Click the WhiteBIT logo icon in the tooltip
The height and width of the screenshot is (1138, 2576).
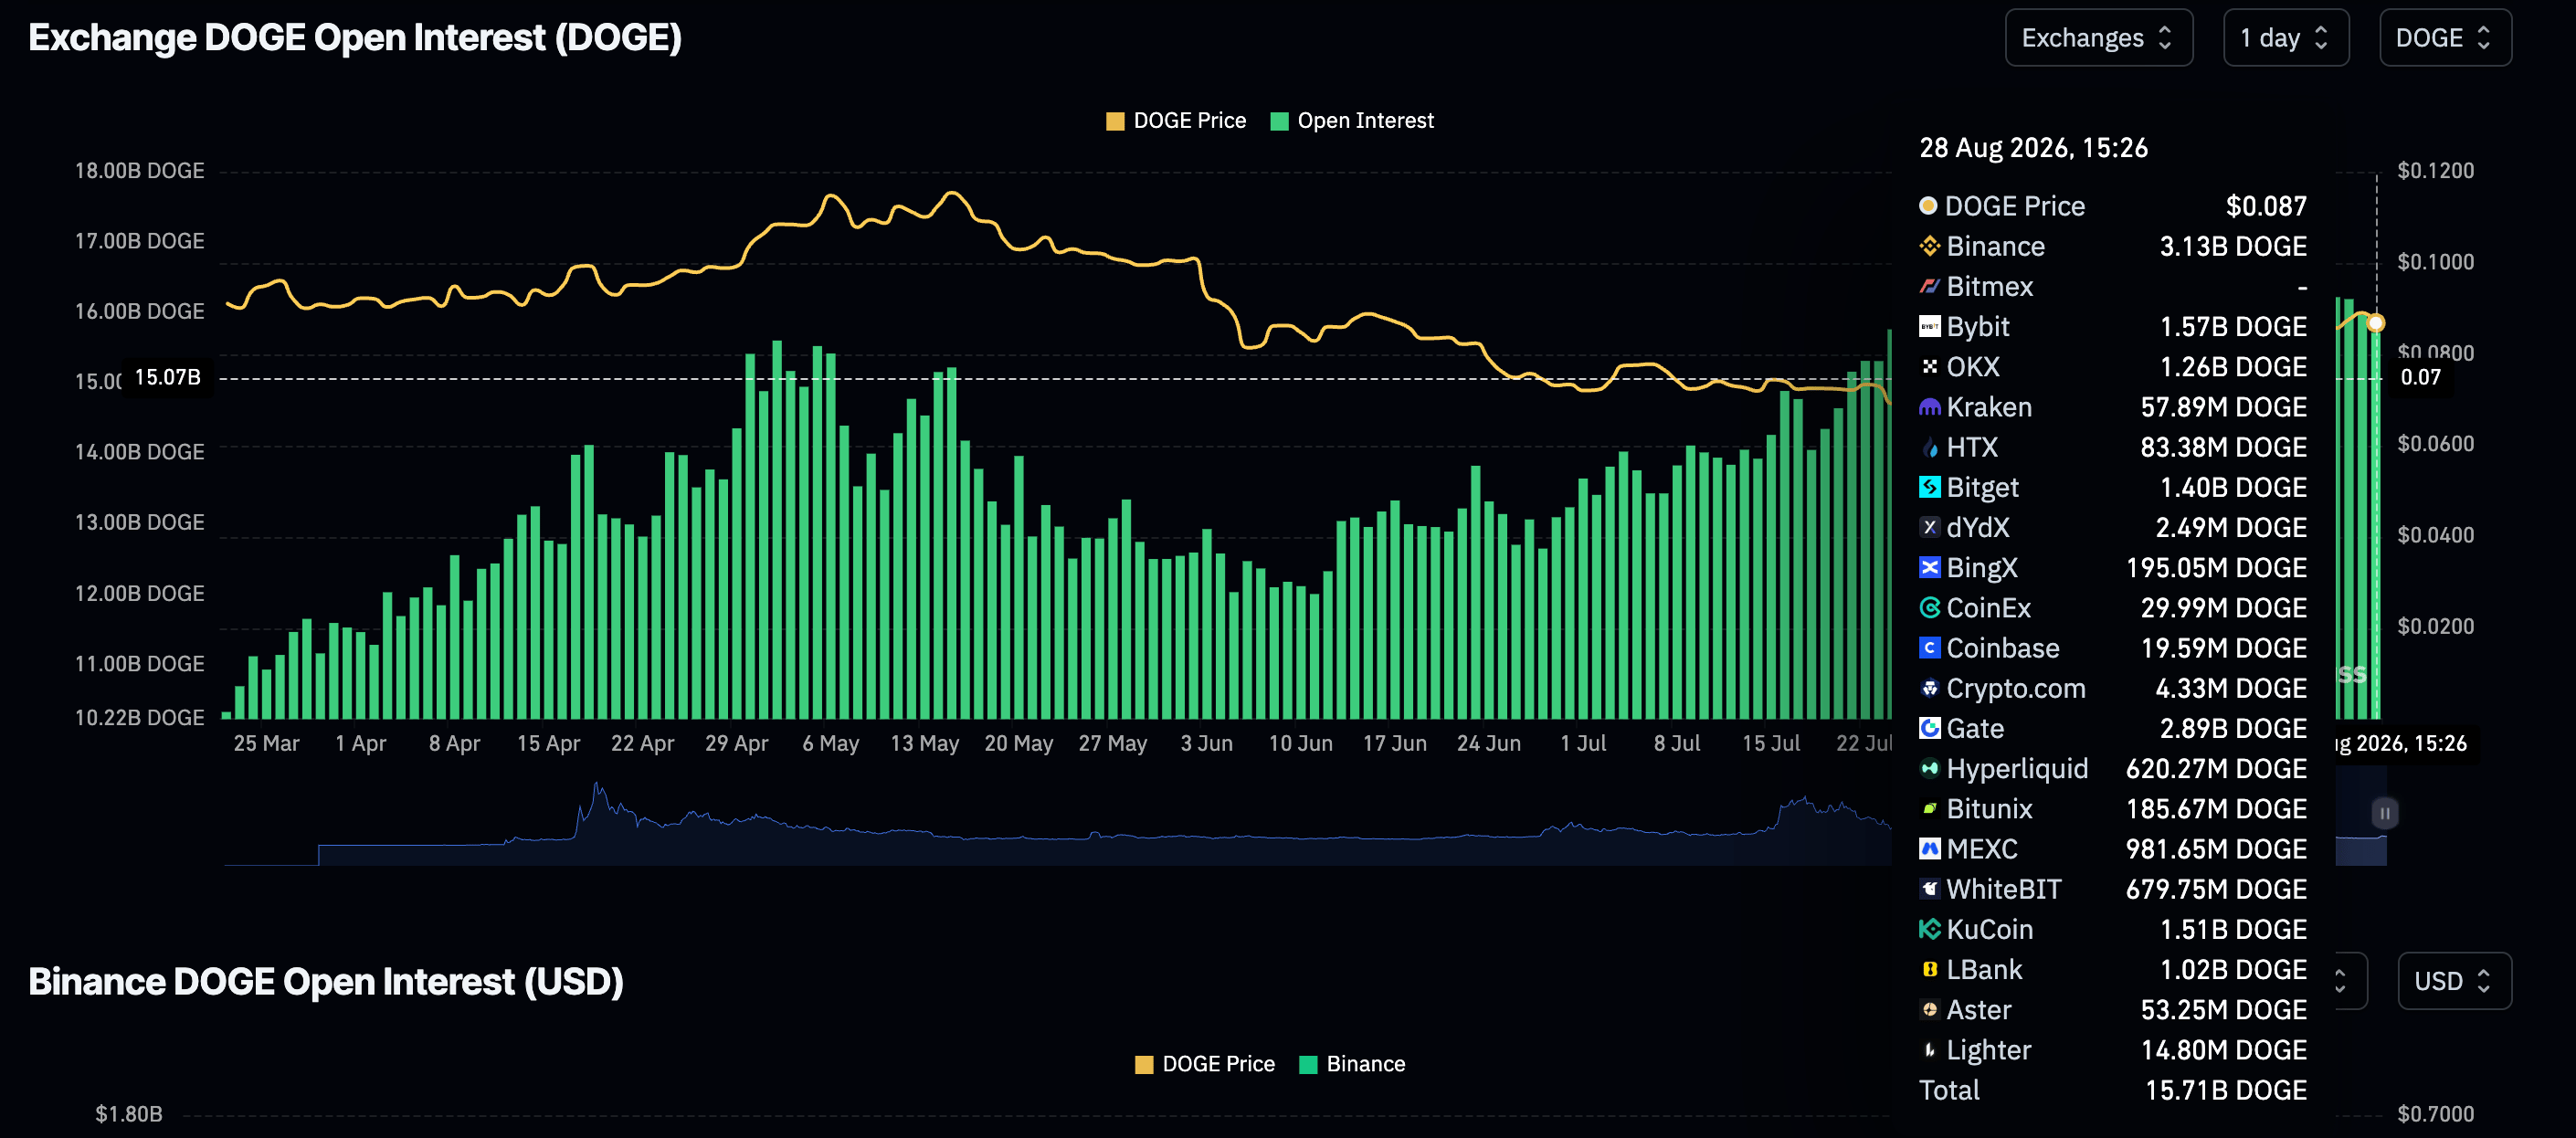(x=1929, y=889)
